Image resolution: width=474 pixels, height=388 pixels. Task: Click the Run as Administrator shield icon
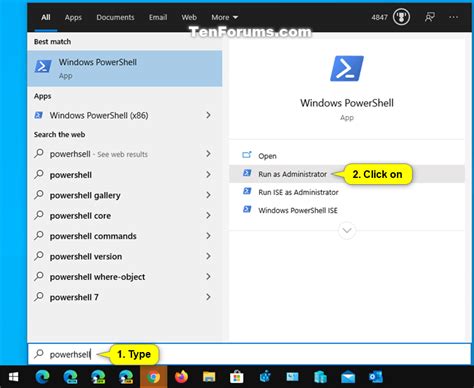247,173
